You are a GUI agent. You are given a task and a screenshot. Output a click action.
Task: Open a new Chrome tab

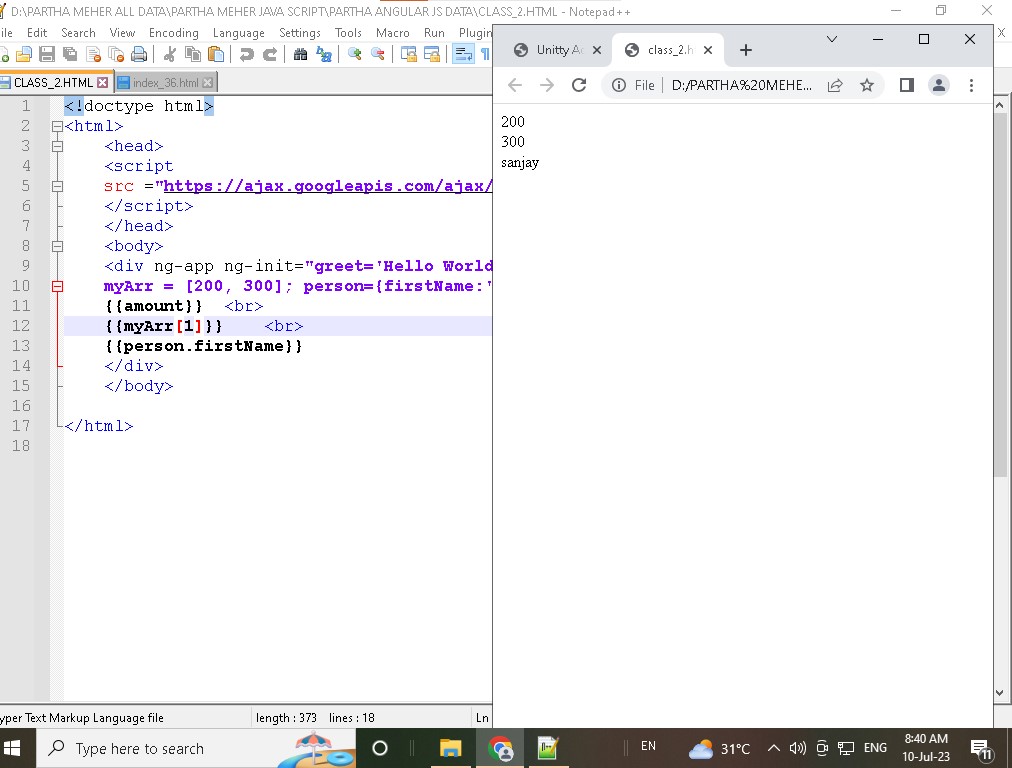tap(745, 50)
